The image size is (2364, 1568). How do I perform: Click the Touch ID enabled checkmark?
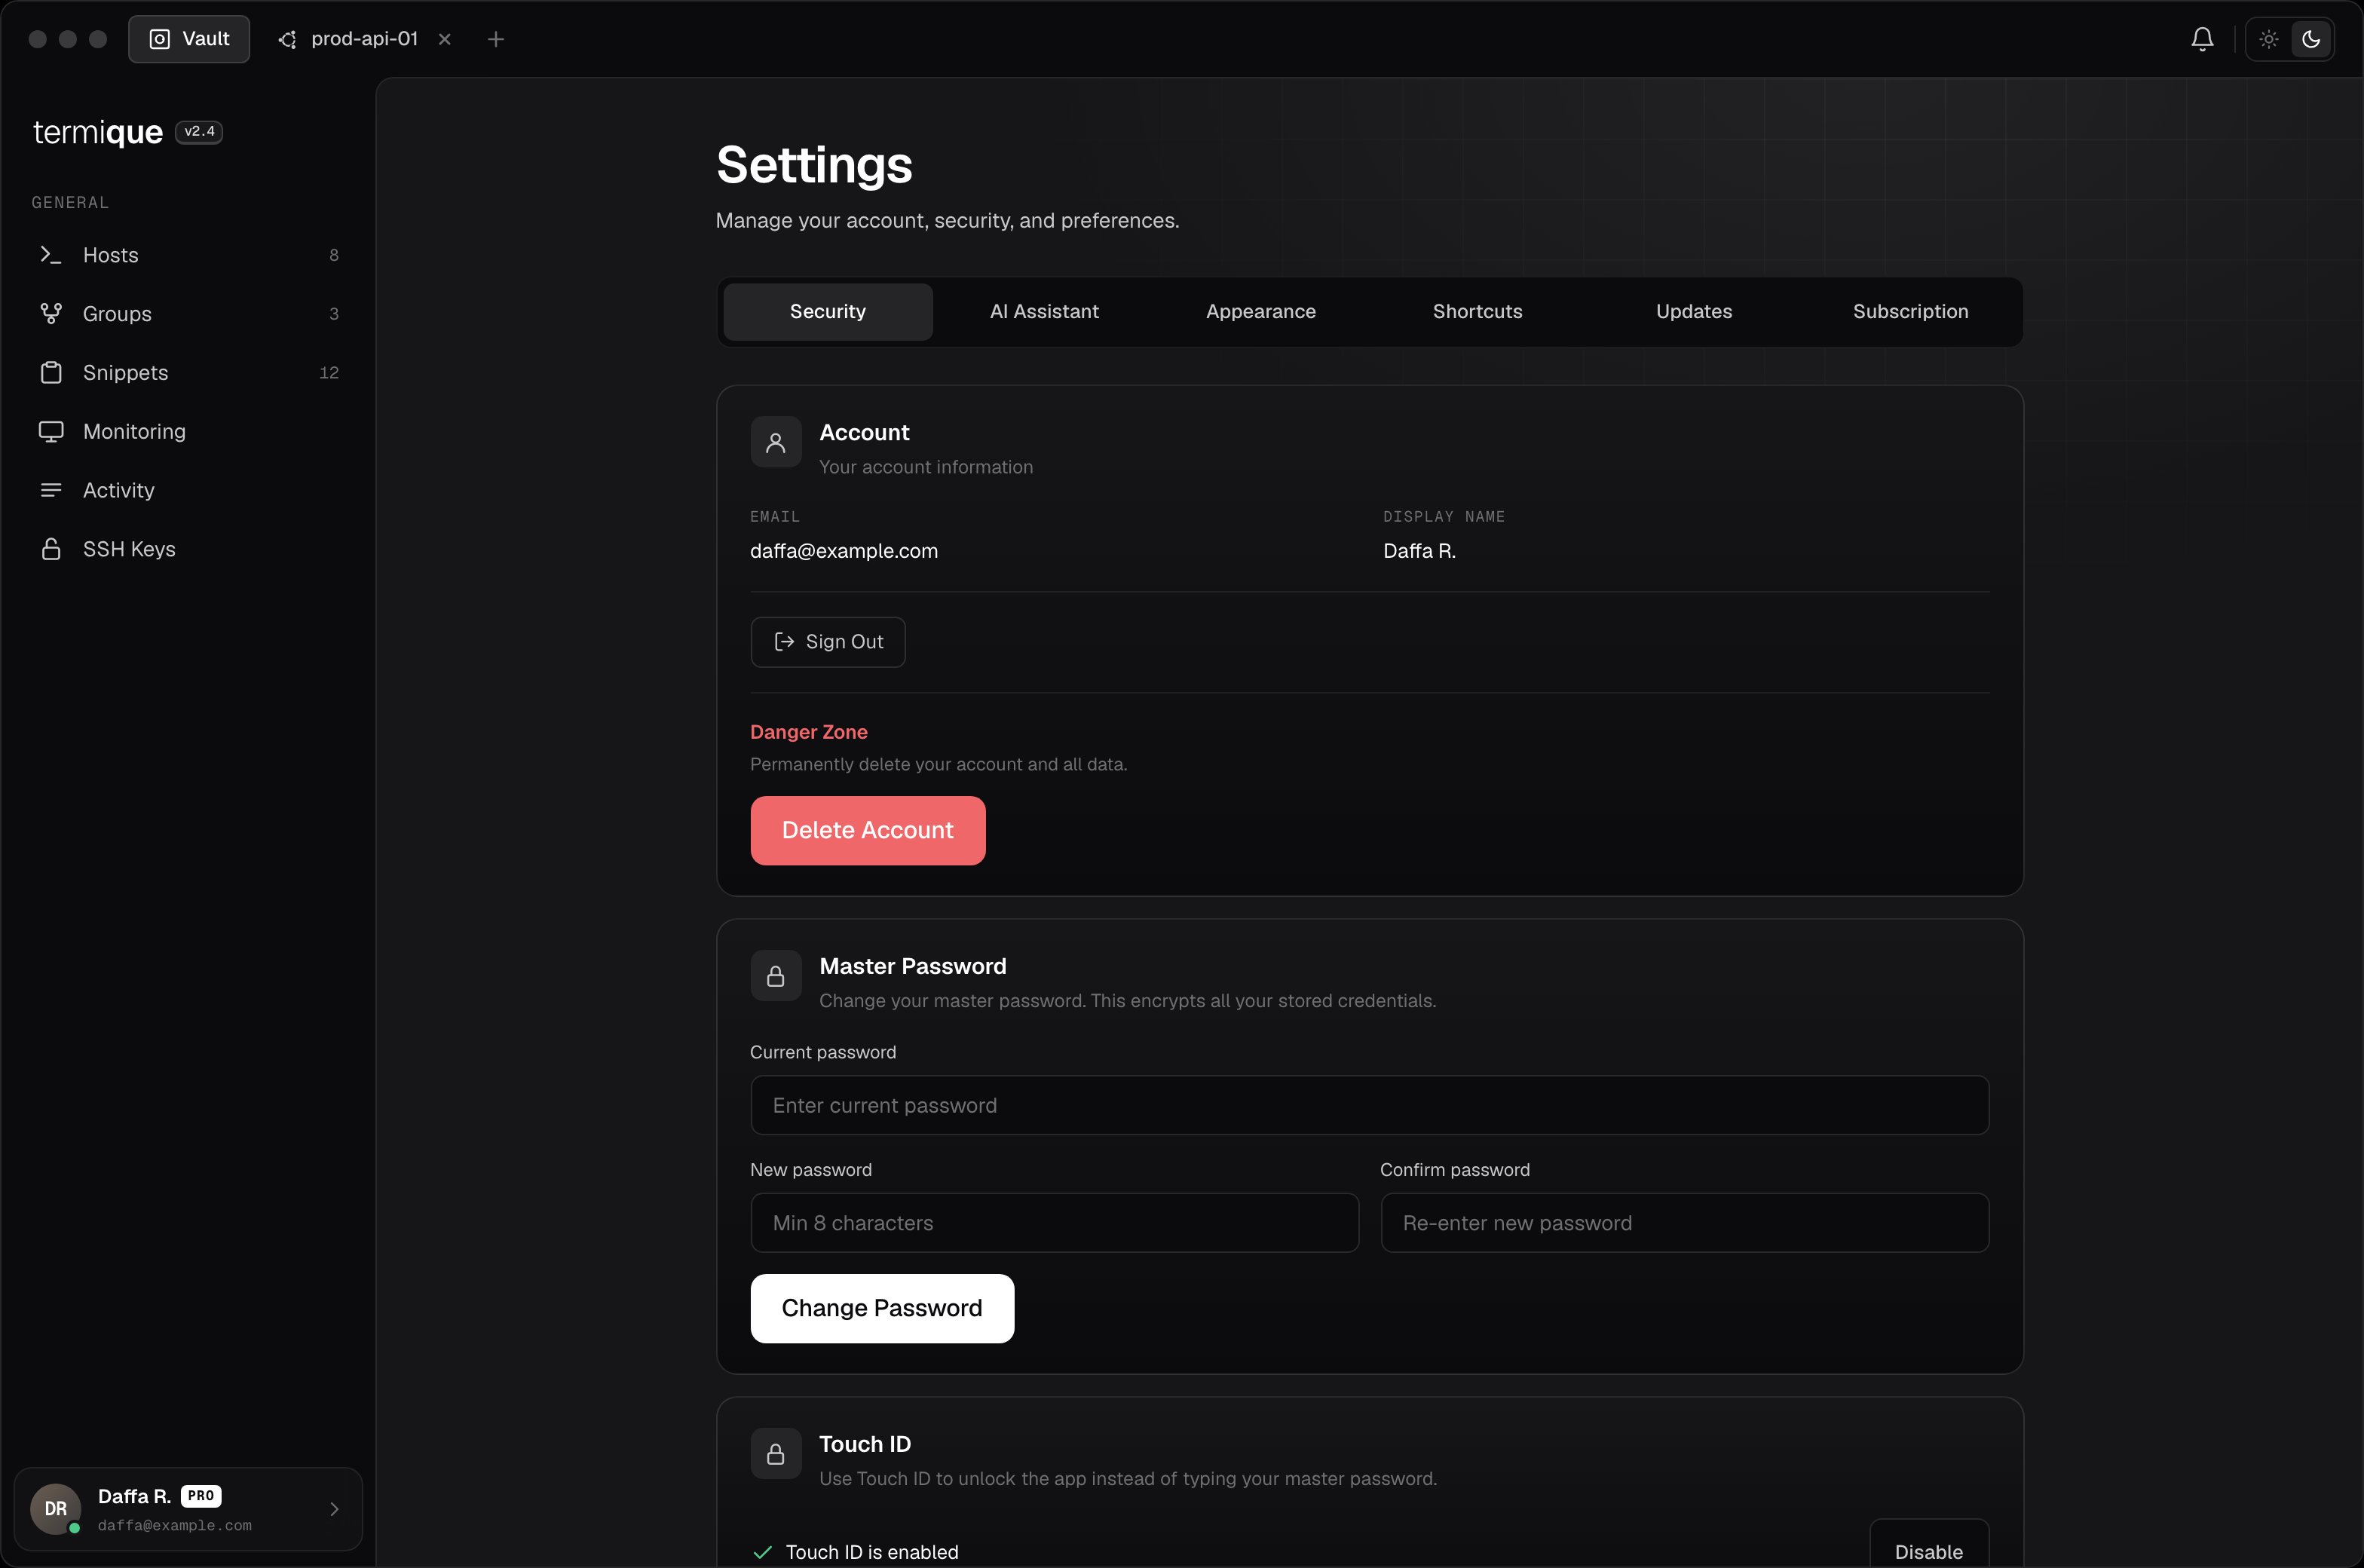pos(762,1552)
